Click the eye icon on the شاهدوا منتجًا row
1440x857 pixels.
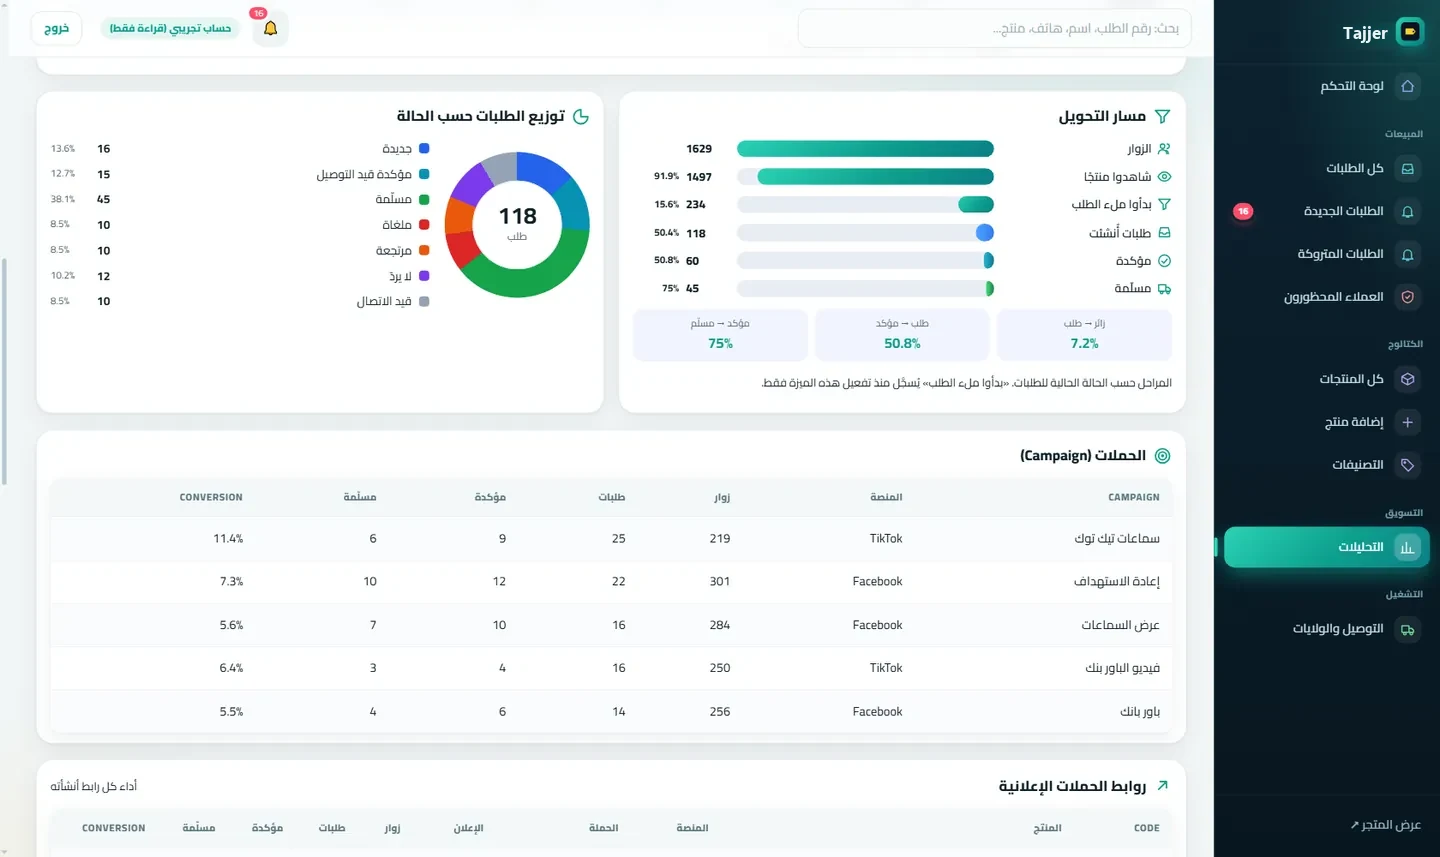(x=1164, y=177)
